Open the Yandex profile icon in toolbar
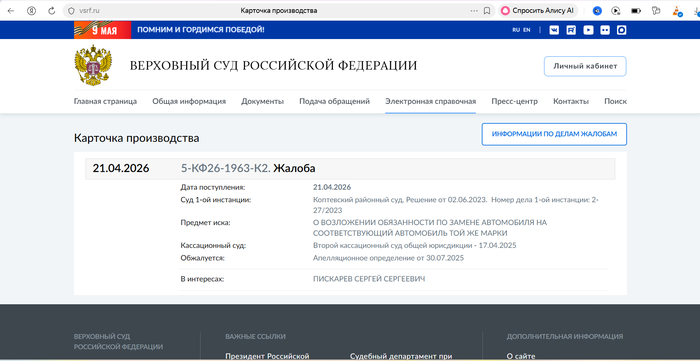 31,11
